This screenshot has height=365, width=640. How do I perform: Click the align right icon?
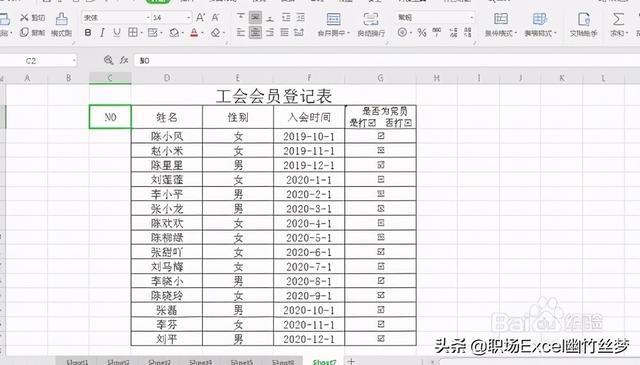click(x=270, y=32)
